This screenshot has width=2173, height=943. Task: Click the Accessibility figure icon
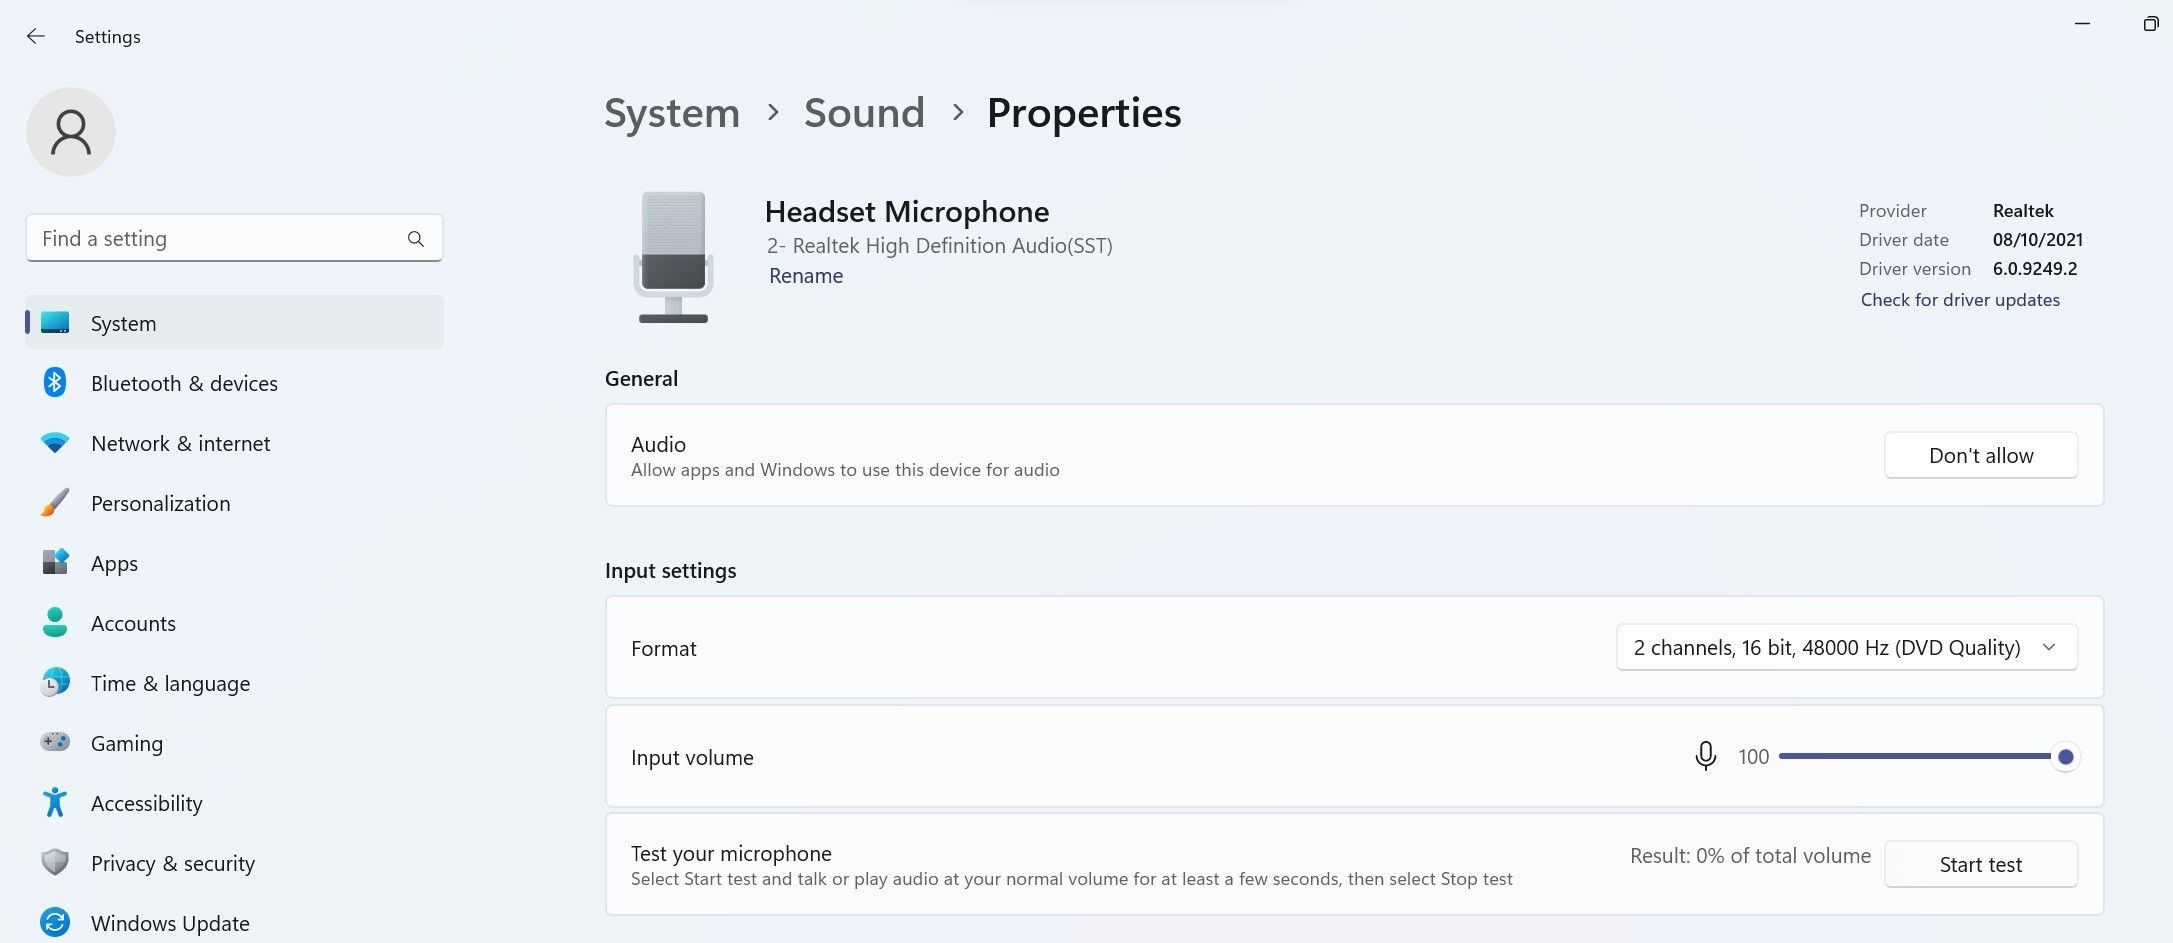pos(55,802)
